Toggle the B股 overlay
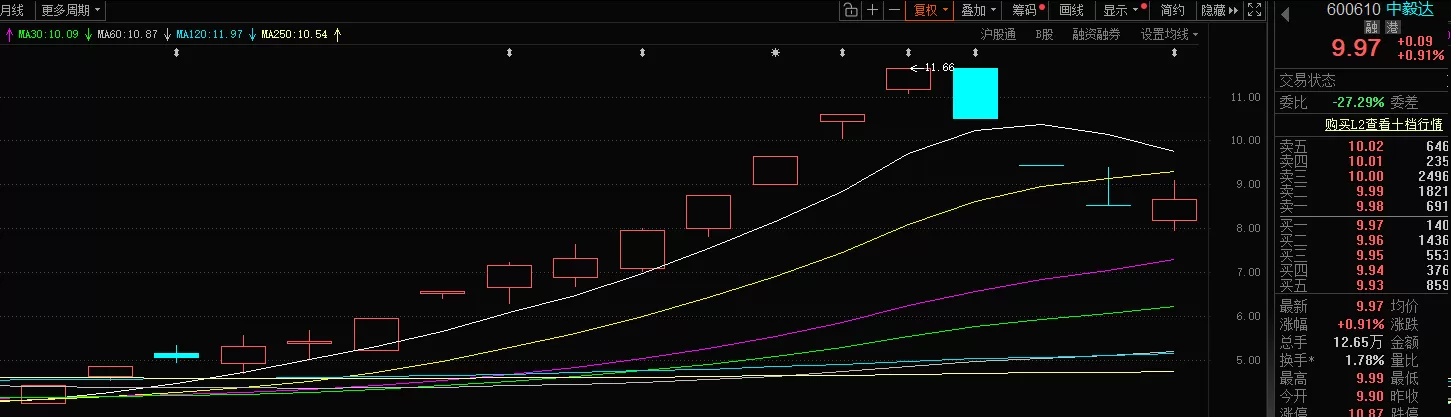Image resolution: width=1451 pixels, height=417 pixels. 1044,34
